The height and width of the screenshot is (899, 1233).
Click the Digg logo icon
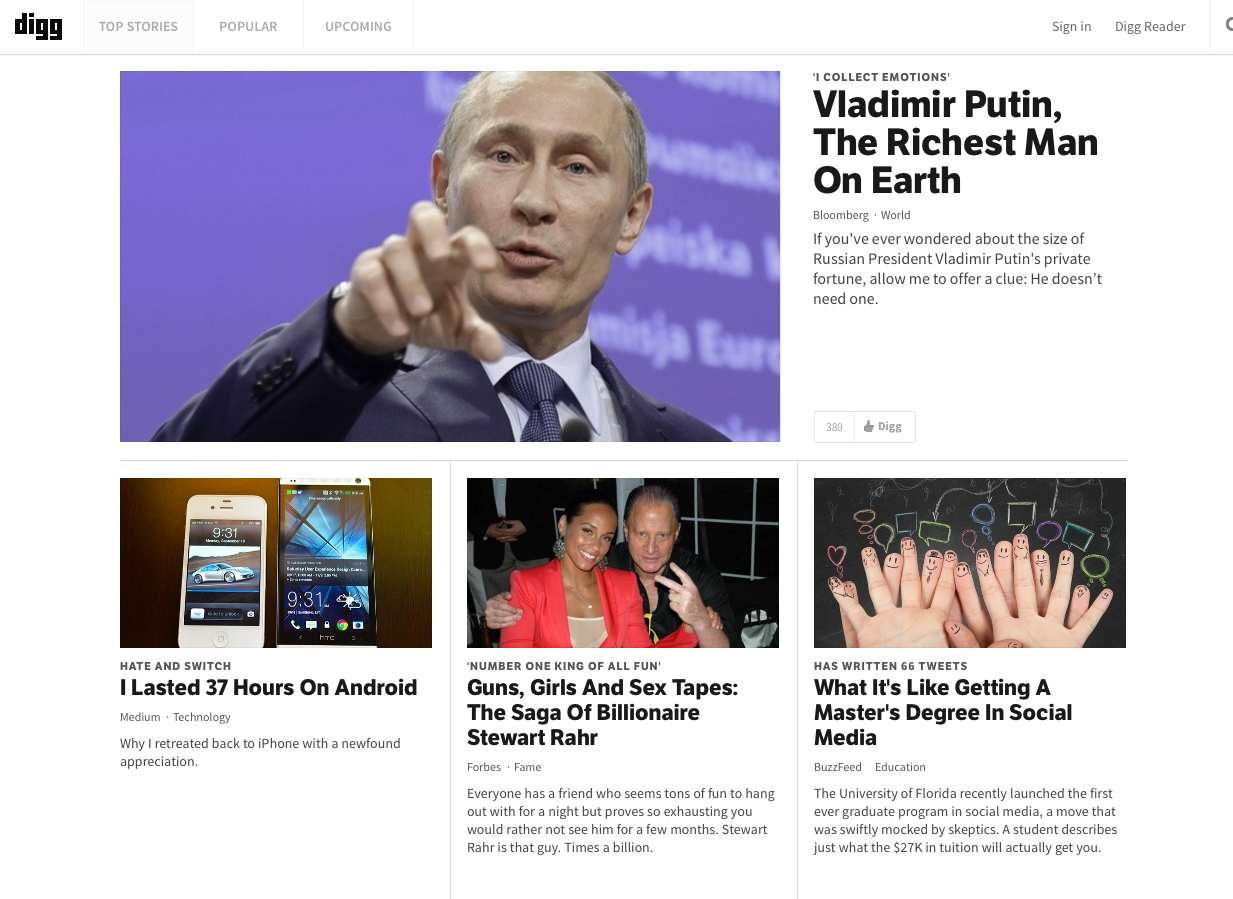click(x=38, y=26)
